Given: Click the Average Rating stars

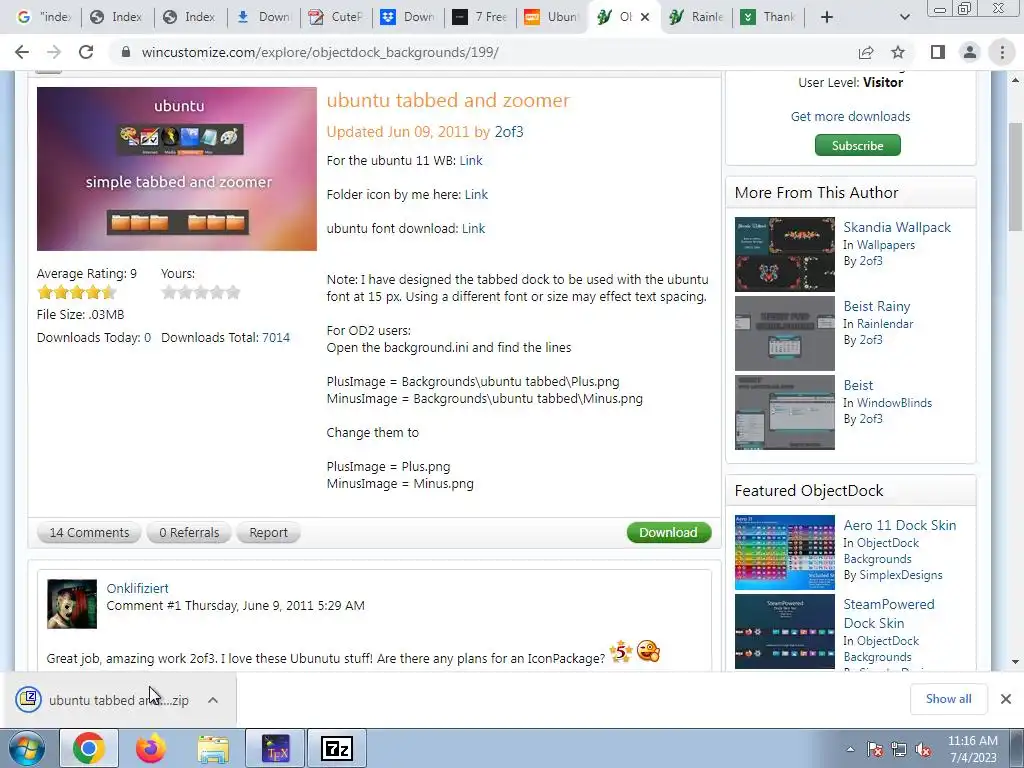Looking at the screenshot, I should point(76,292).
